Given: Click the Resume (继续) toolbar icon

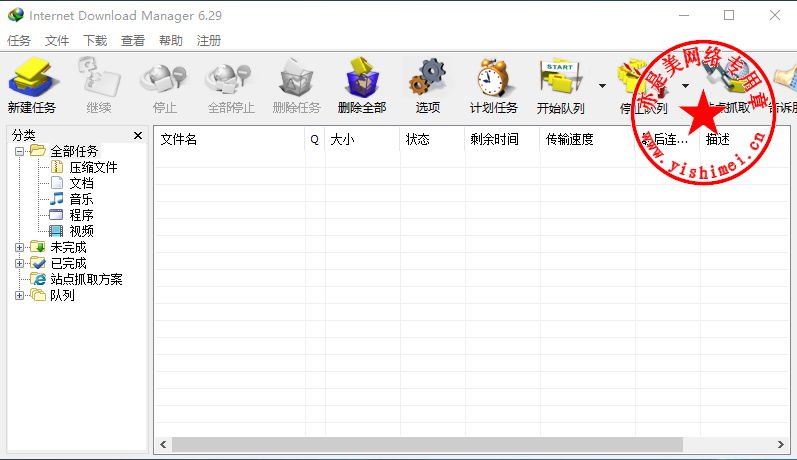Looking at the screenshot, I should pyautogui.click(x=99, y=77).
